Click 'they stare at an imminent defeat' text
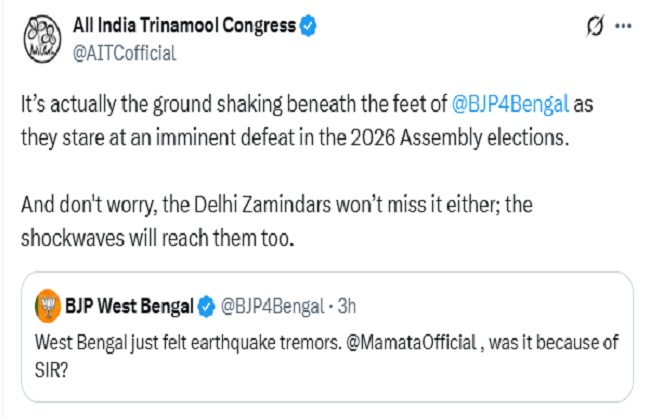The width and height of the screenshot is (650, 418). (140, 136)
